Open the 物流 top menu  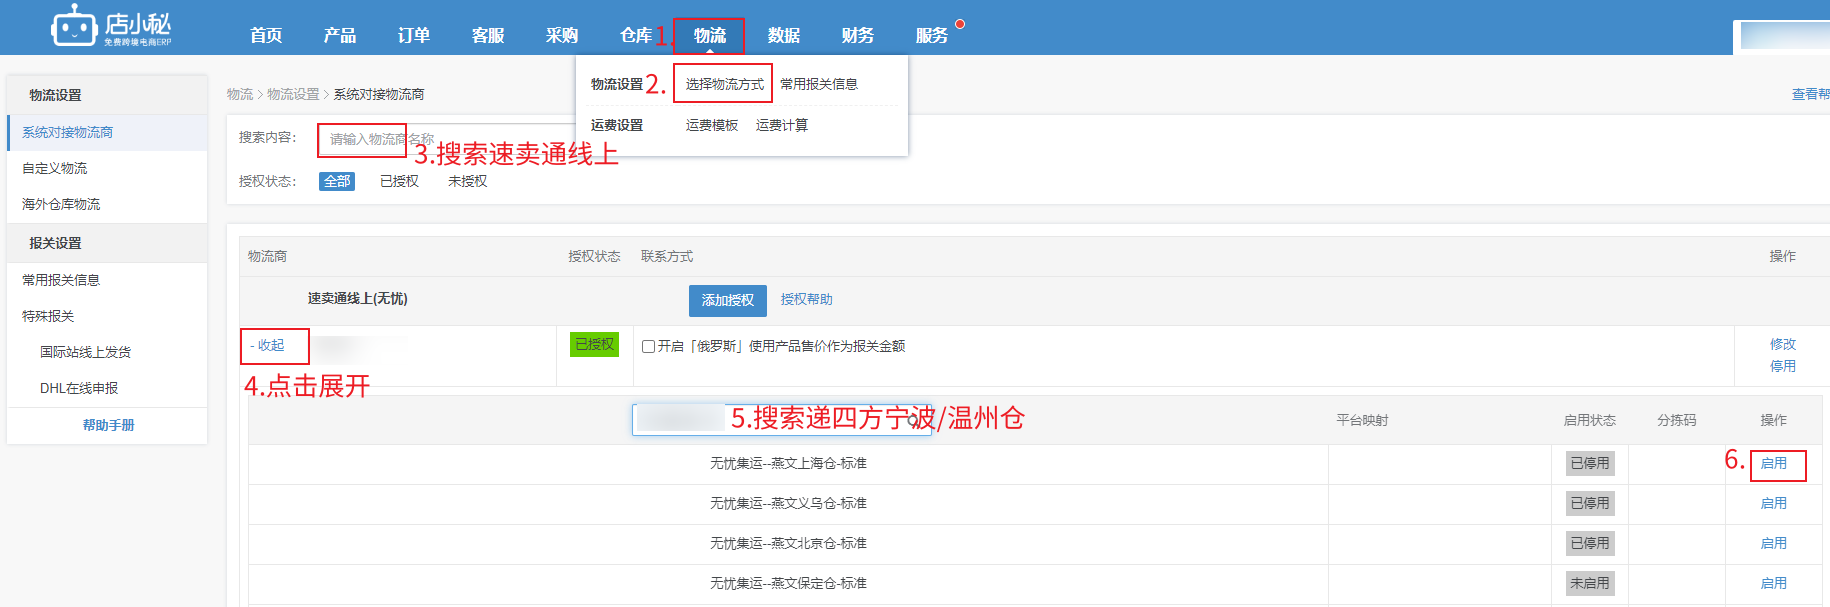tap(710, 36)
